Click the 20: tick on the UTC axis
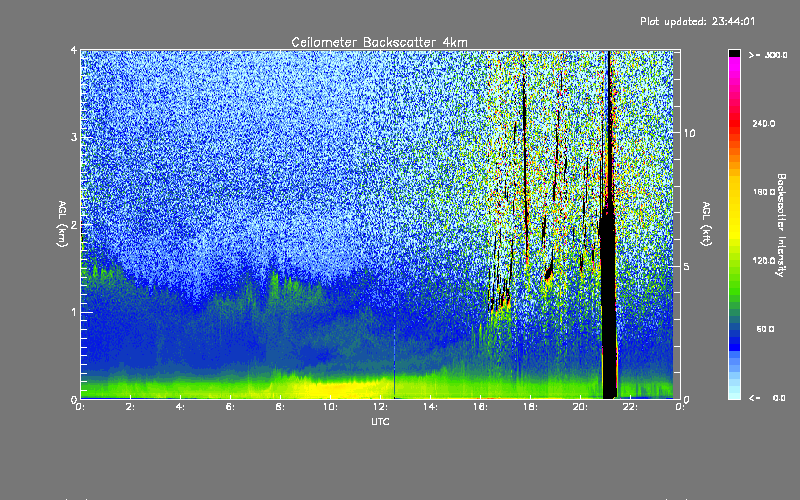The image size is (800, 500). click(x=580, y=407)
